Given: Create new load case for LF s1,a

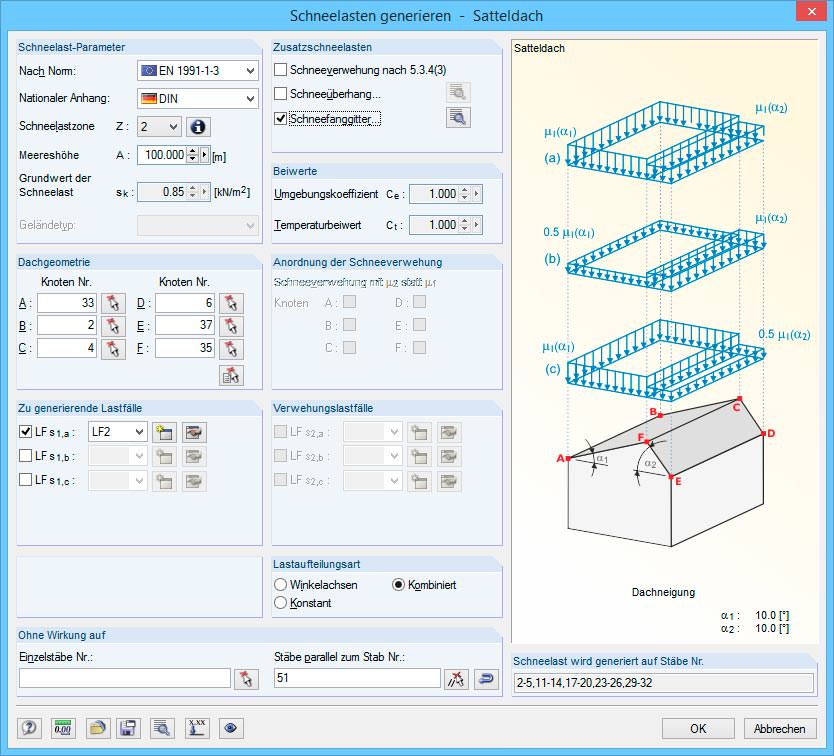Looking at the screenshot, I should pyautogui.click(x=164, y=432).
